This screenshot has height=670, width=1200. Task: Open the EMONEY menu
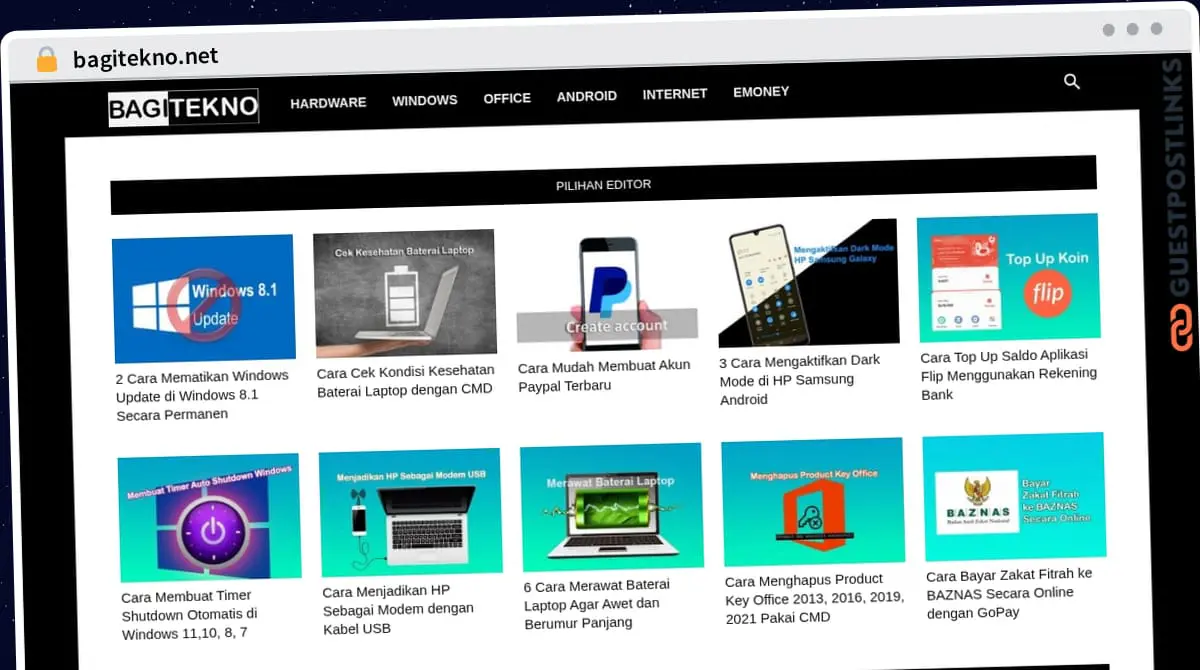click(761, 92)
